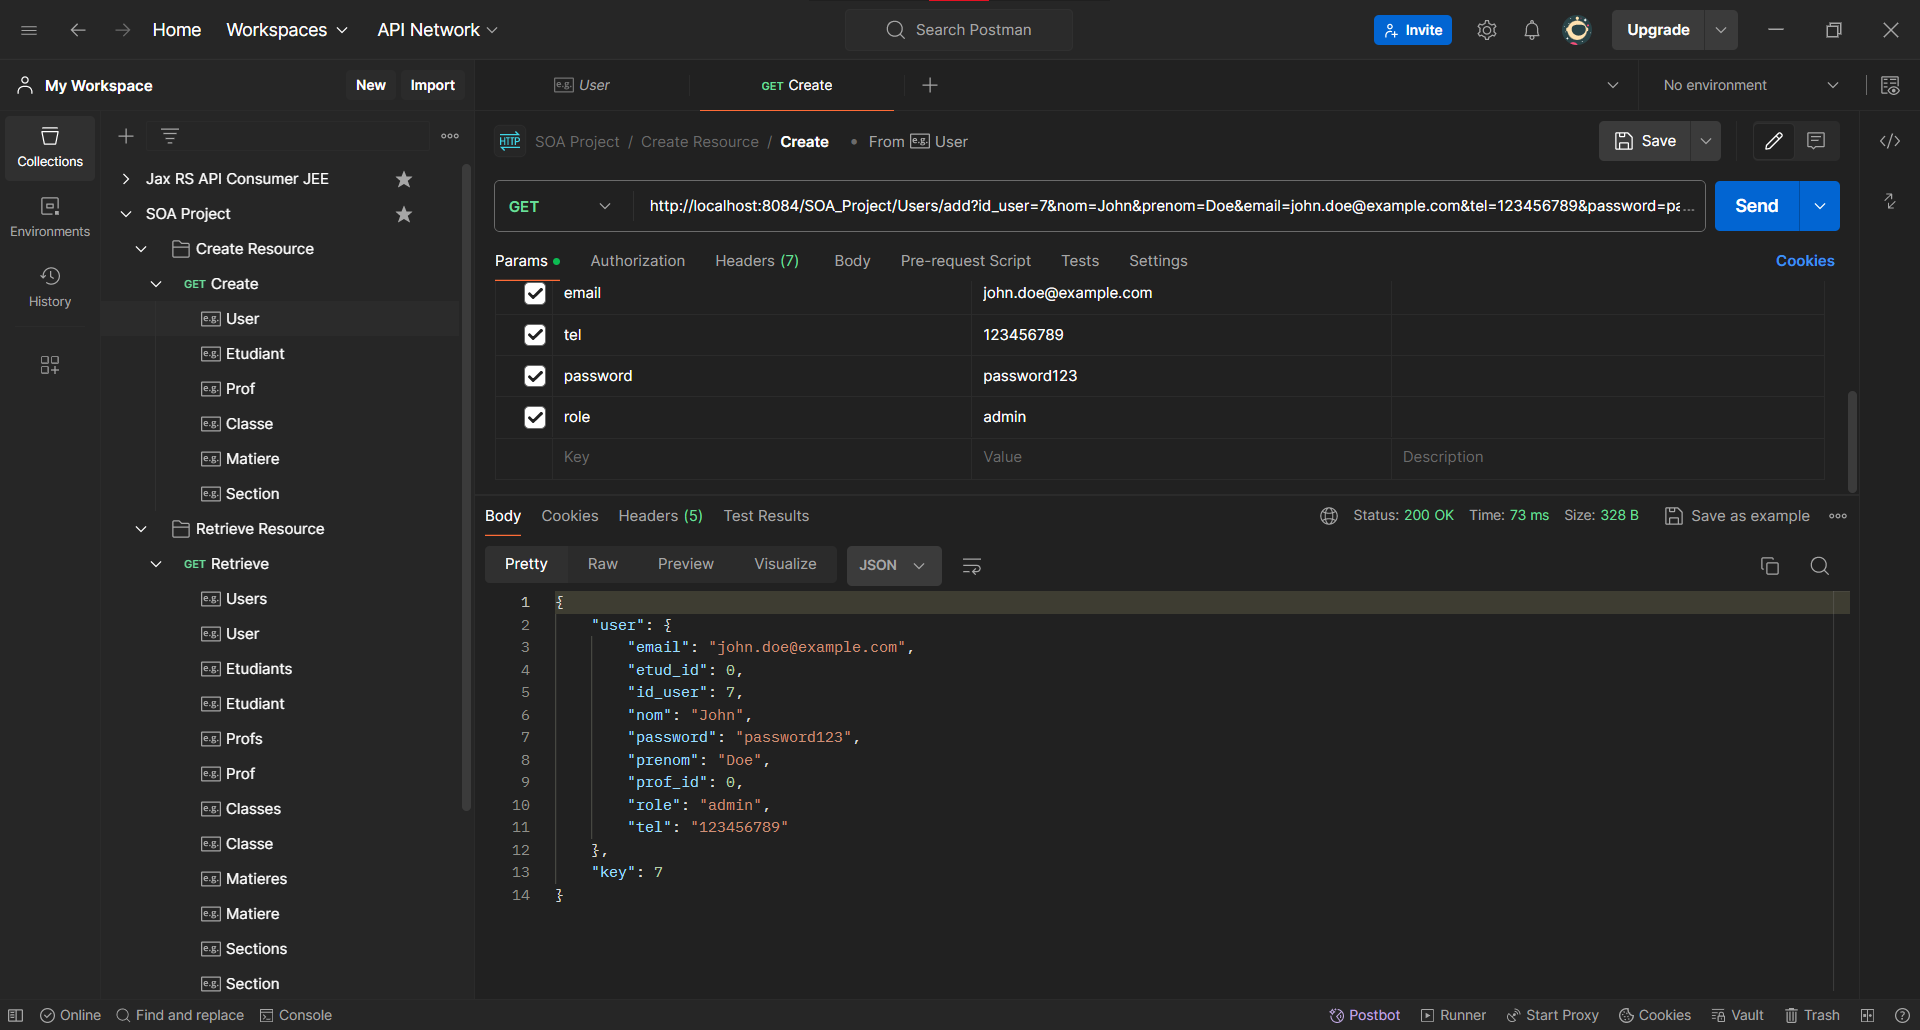The width and height of the screenshot is (1920, 1030).
Task: Click the edit pencil icon
Action: pyautogui.click(x=1774, y=141)
